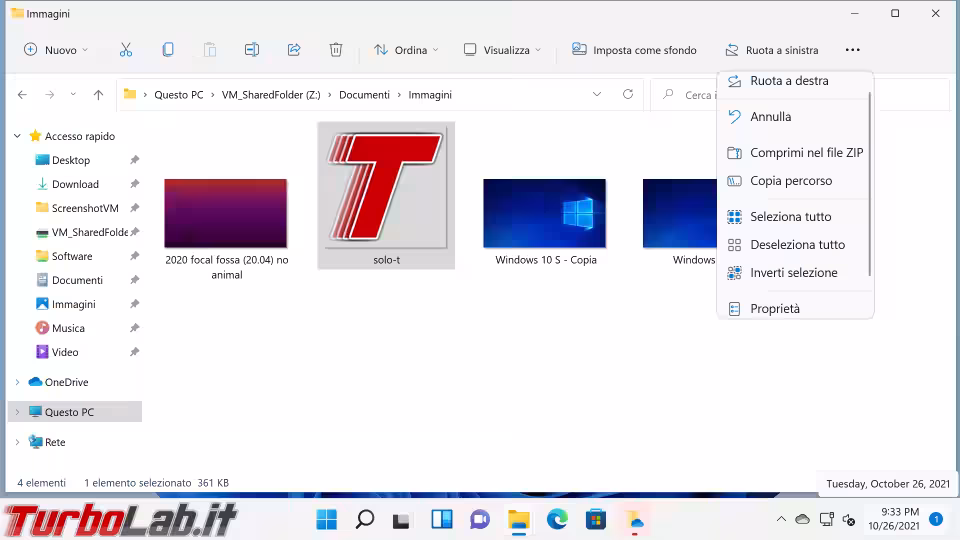The width and height of the screenshot is (960, 540).
Task: Open Download folder in quick access
Action: (75, 184)
